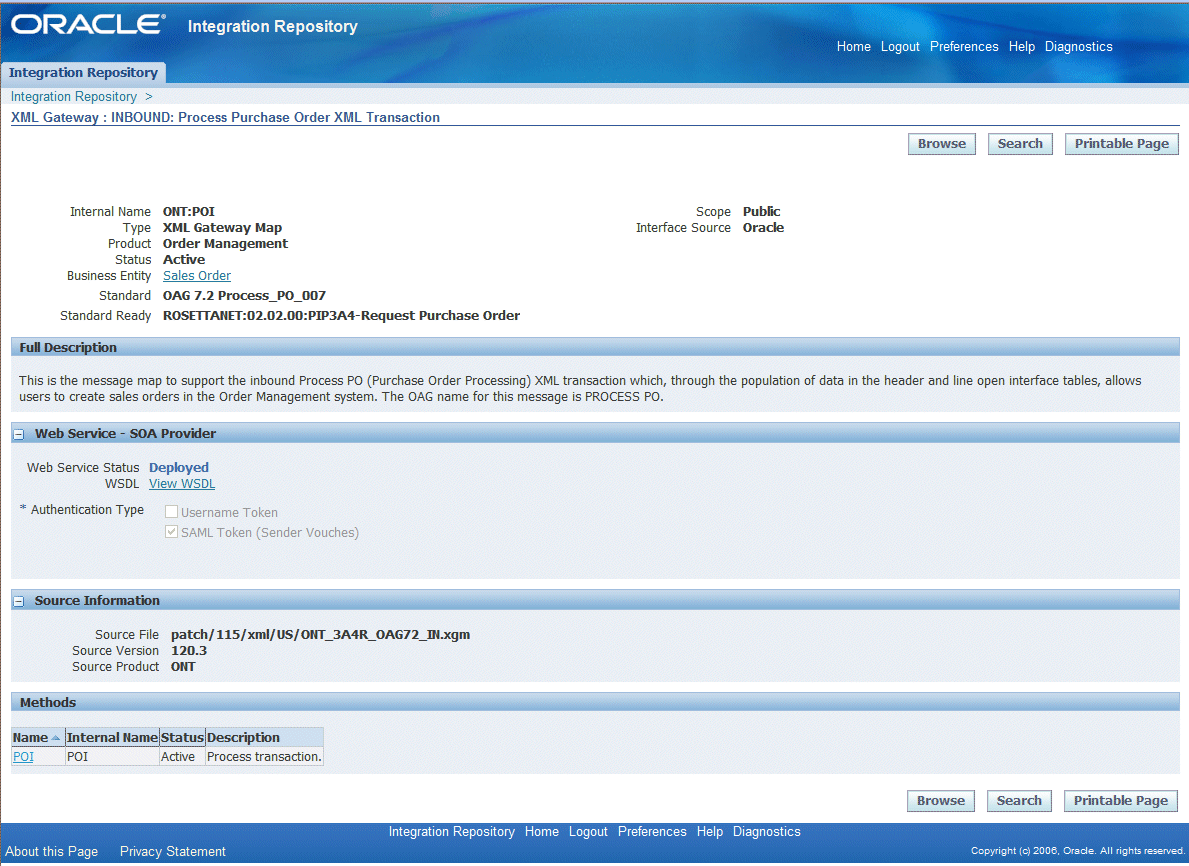The width and height of the screenshot is (1189, 866).
Task: Select the OAG 7.2 Process_PO_007 standard value
Action: [244, 296]
